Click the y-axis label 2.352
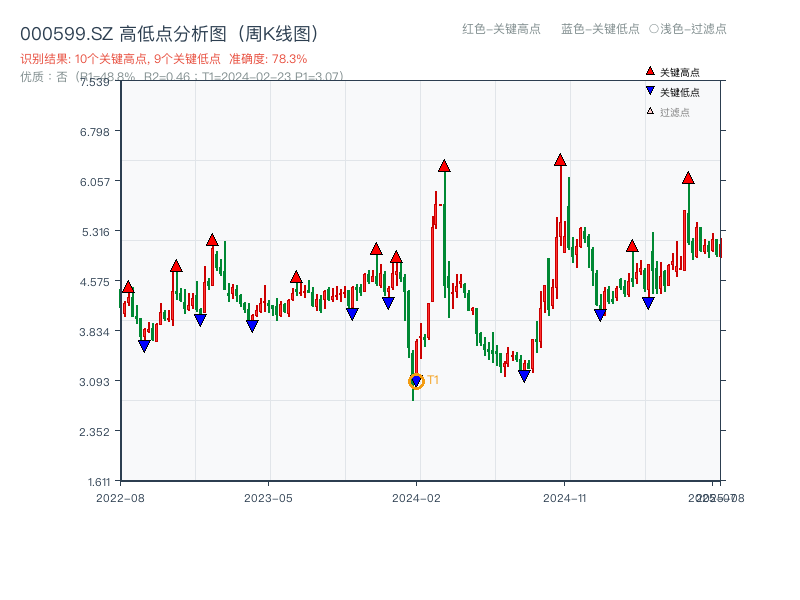This screenshot has width=800, height=600. (94, 432)
